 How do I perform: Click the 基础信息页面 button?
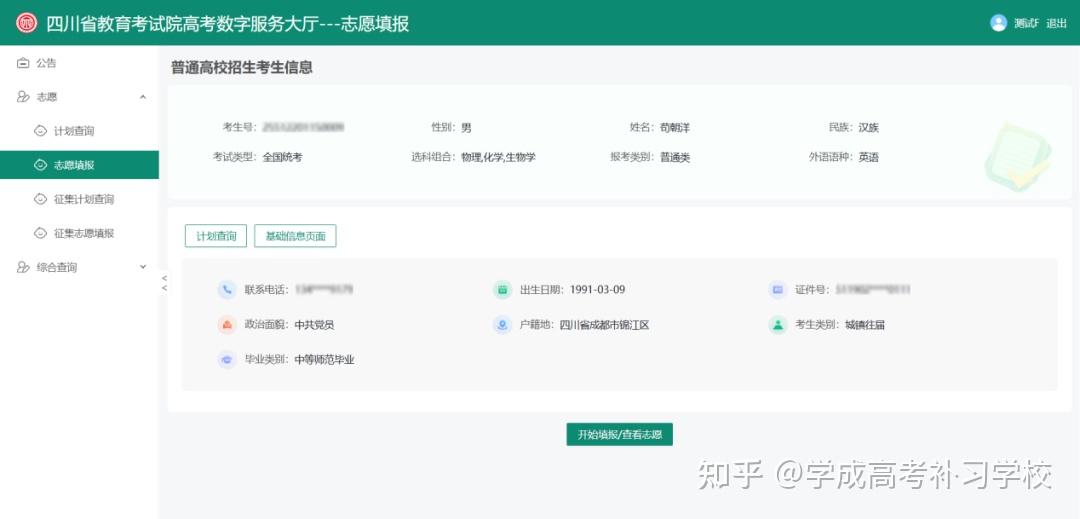point(295,236)
